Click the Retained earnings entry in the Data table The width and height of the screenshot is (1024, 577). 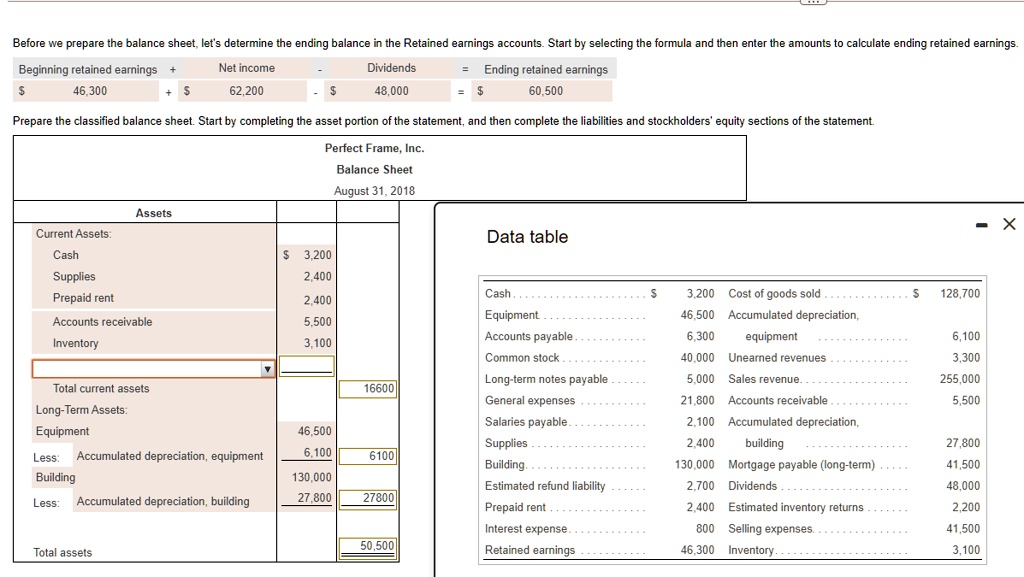click(530, 550)
